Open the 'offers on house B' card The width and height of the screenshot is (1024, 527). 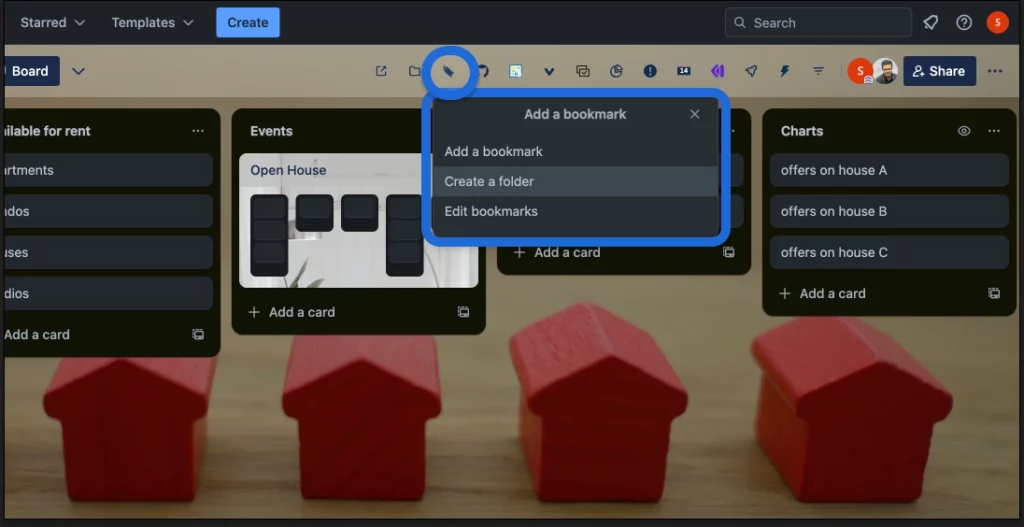coord(889,212)
